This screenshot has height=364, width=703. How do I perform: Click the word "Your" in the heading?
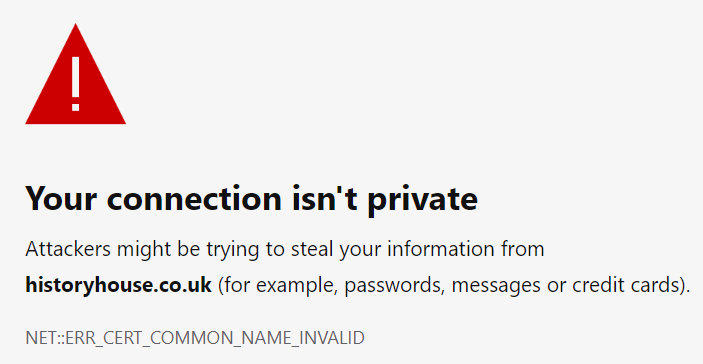click(x=61, y=199)
